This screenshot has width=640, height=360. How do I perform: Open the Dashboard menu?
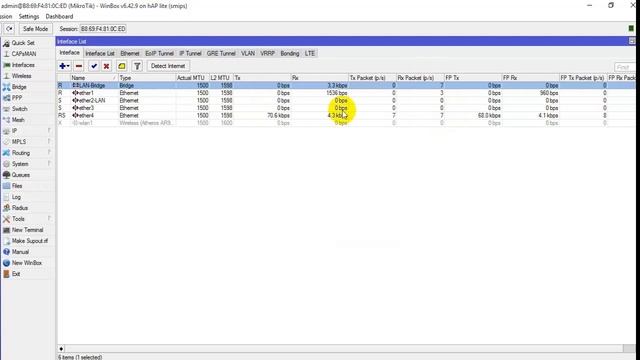point(59,17)
